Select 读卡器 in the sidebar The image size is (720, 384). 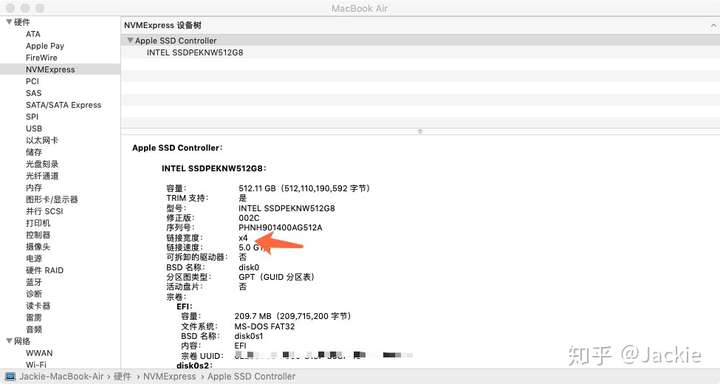tap(38, 306)
